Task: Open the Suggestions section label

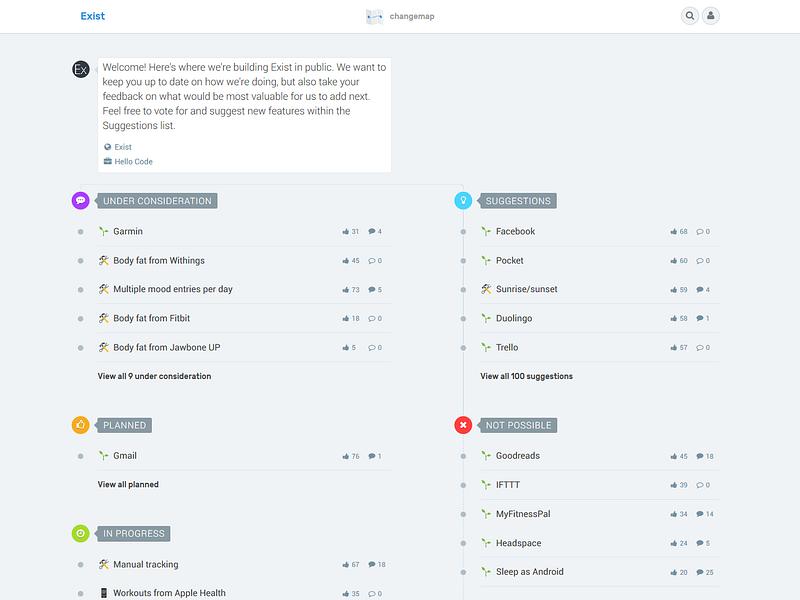Action: click(518, 201)
